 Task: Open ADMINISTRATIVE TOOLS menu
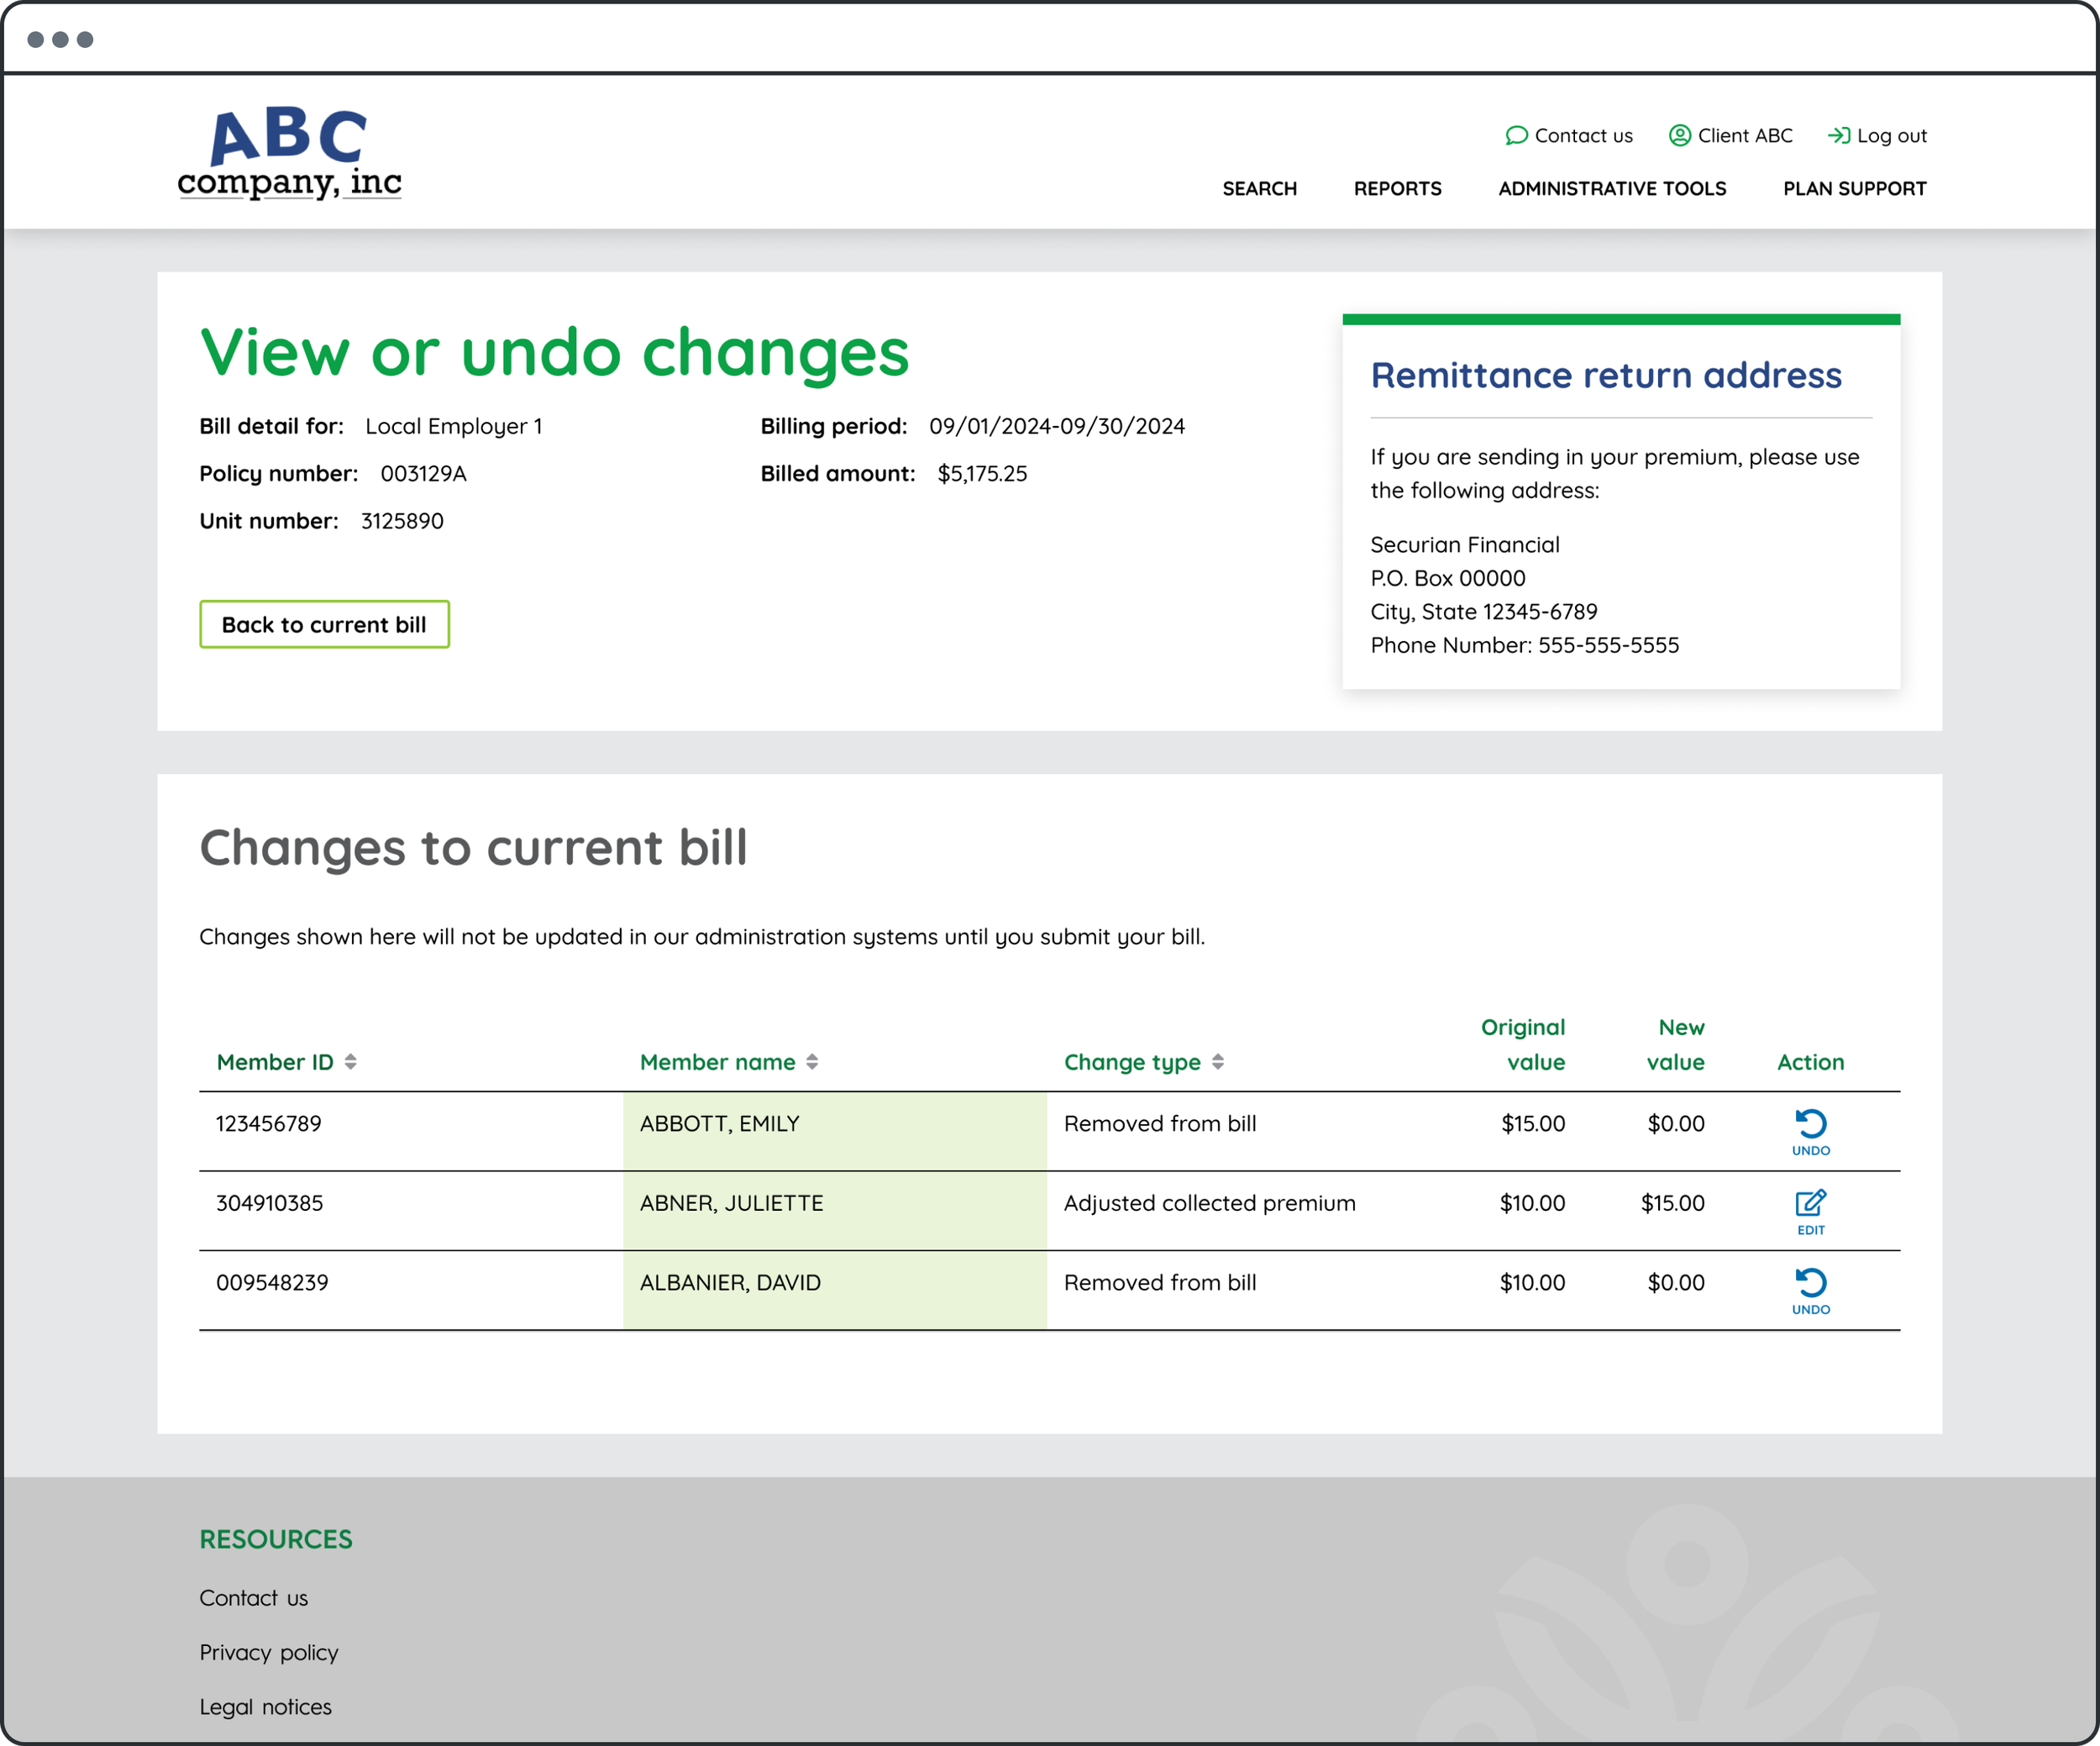[x=1612, y=188]
